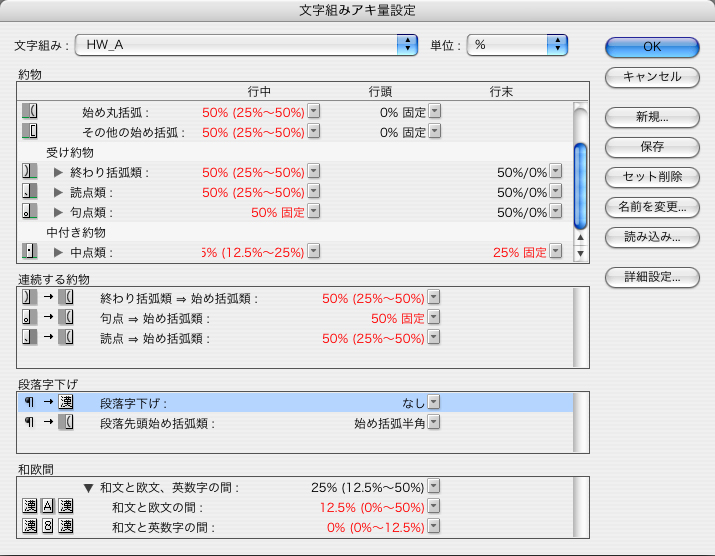
Task: Click the セット削除 button
Action: click(x=652, y=177)
